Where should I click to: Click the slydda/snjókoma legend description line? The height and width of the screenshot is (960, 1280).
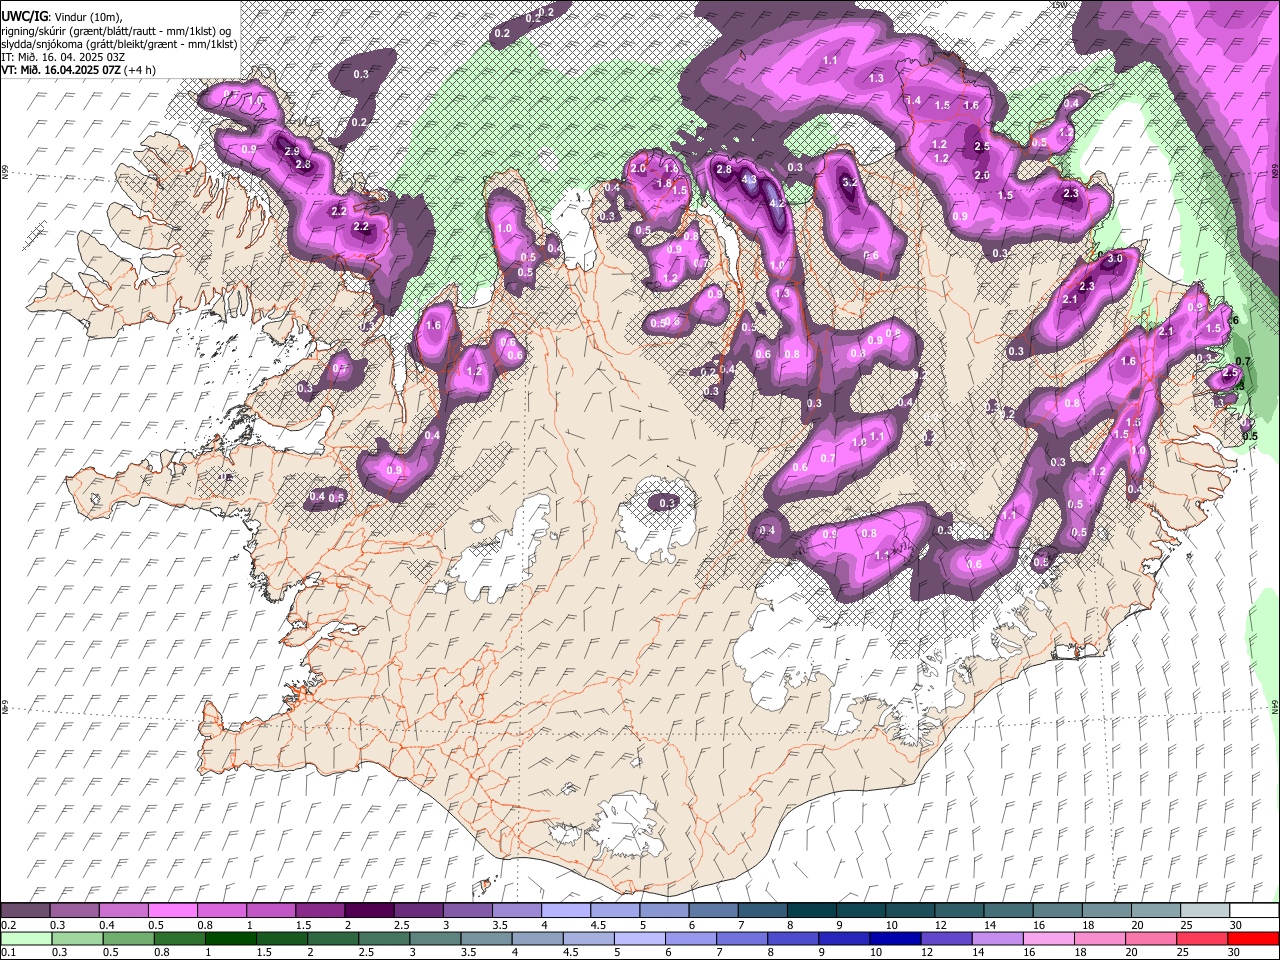point(119,44)
